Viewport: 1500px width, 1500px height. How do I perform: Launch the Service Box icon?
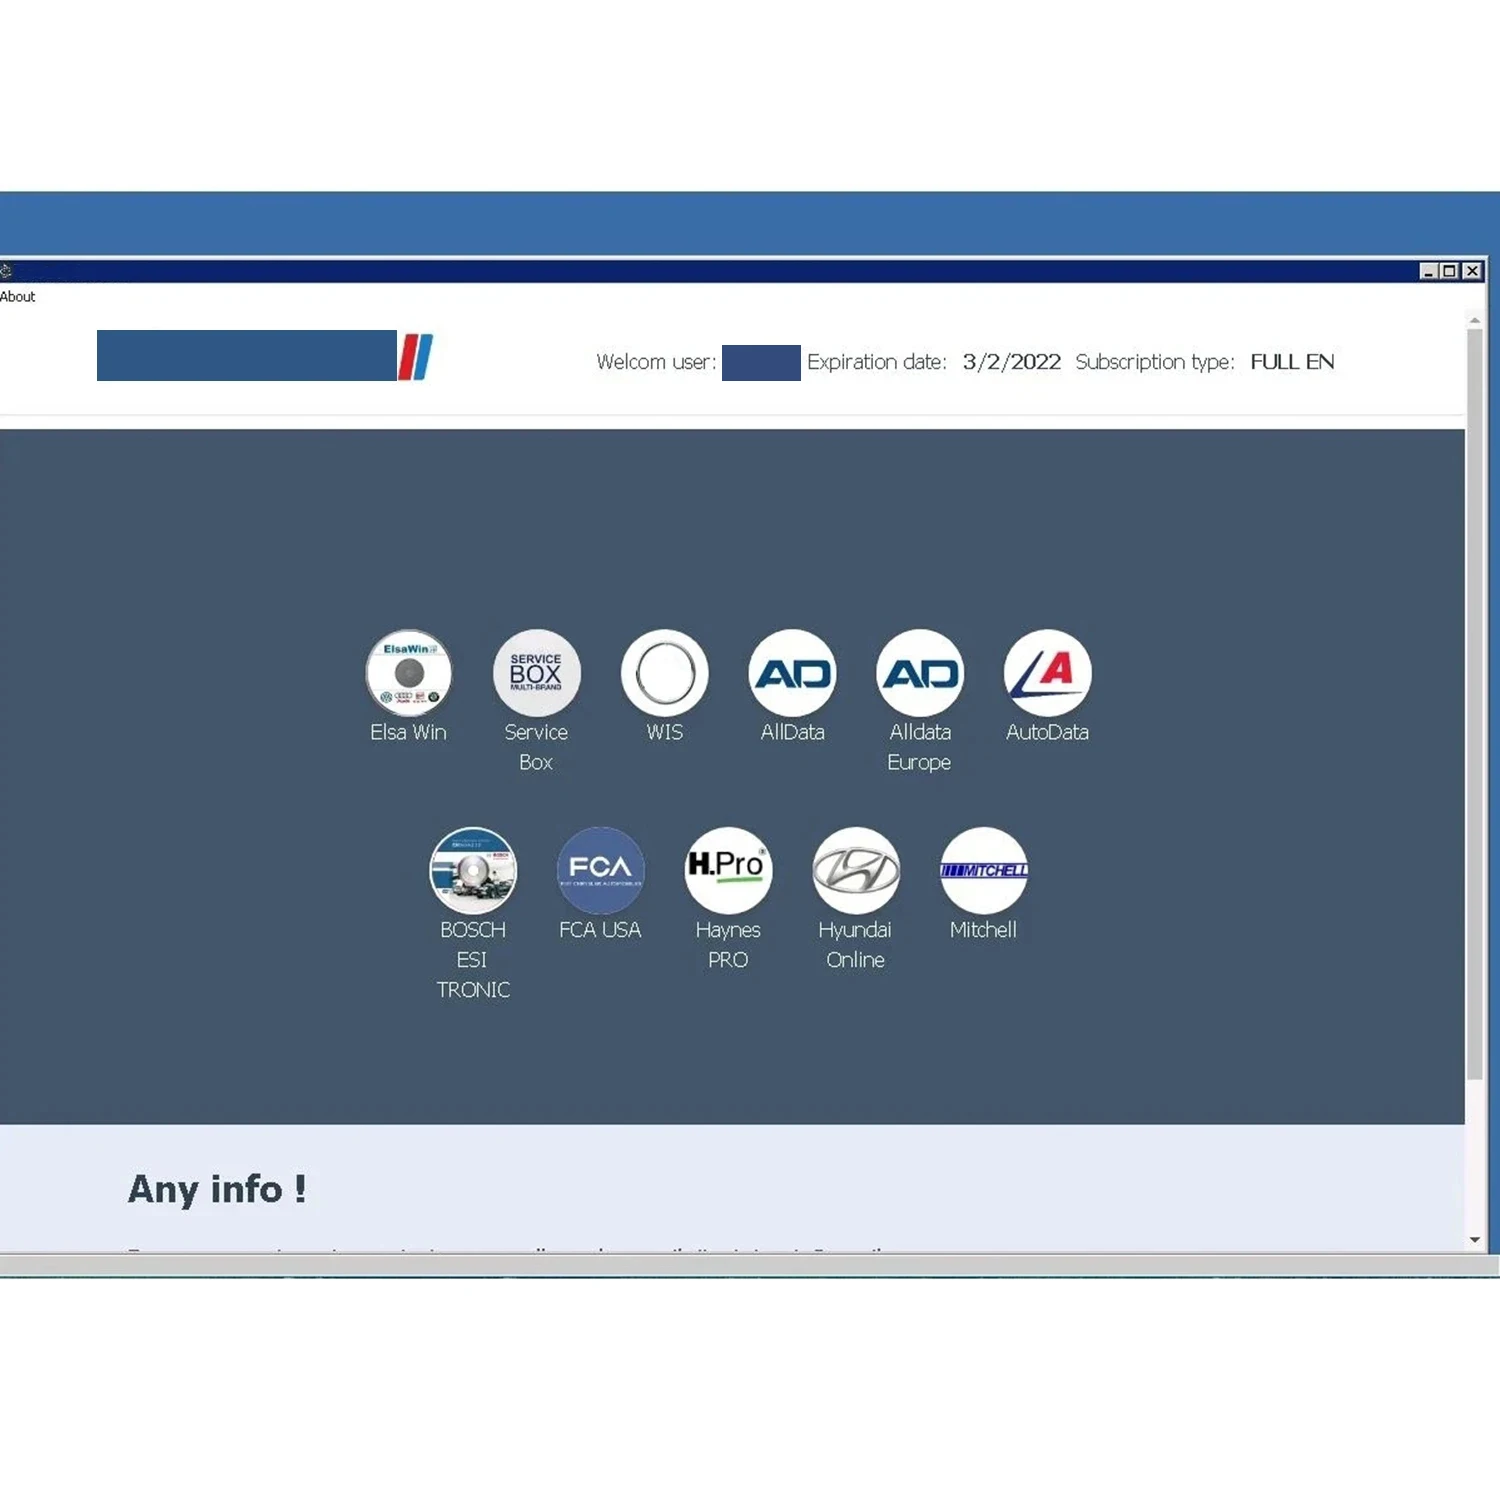(x=536, y=673)
